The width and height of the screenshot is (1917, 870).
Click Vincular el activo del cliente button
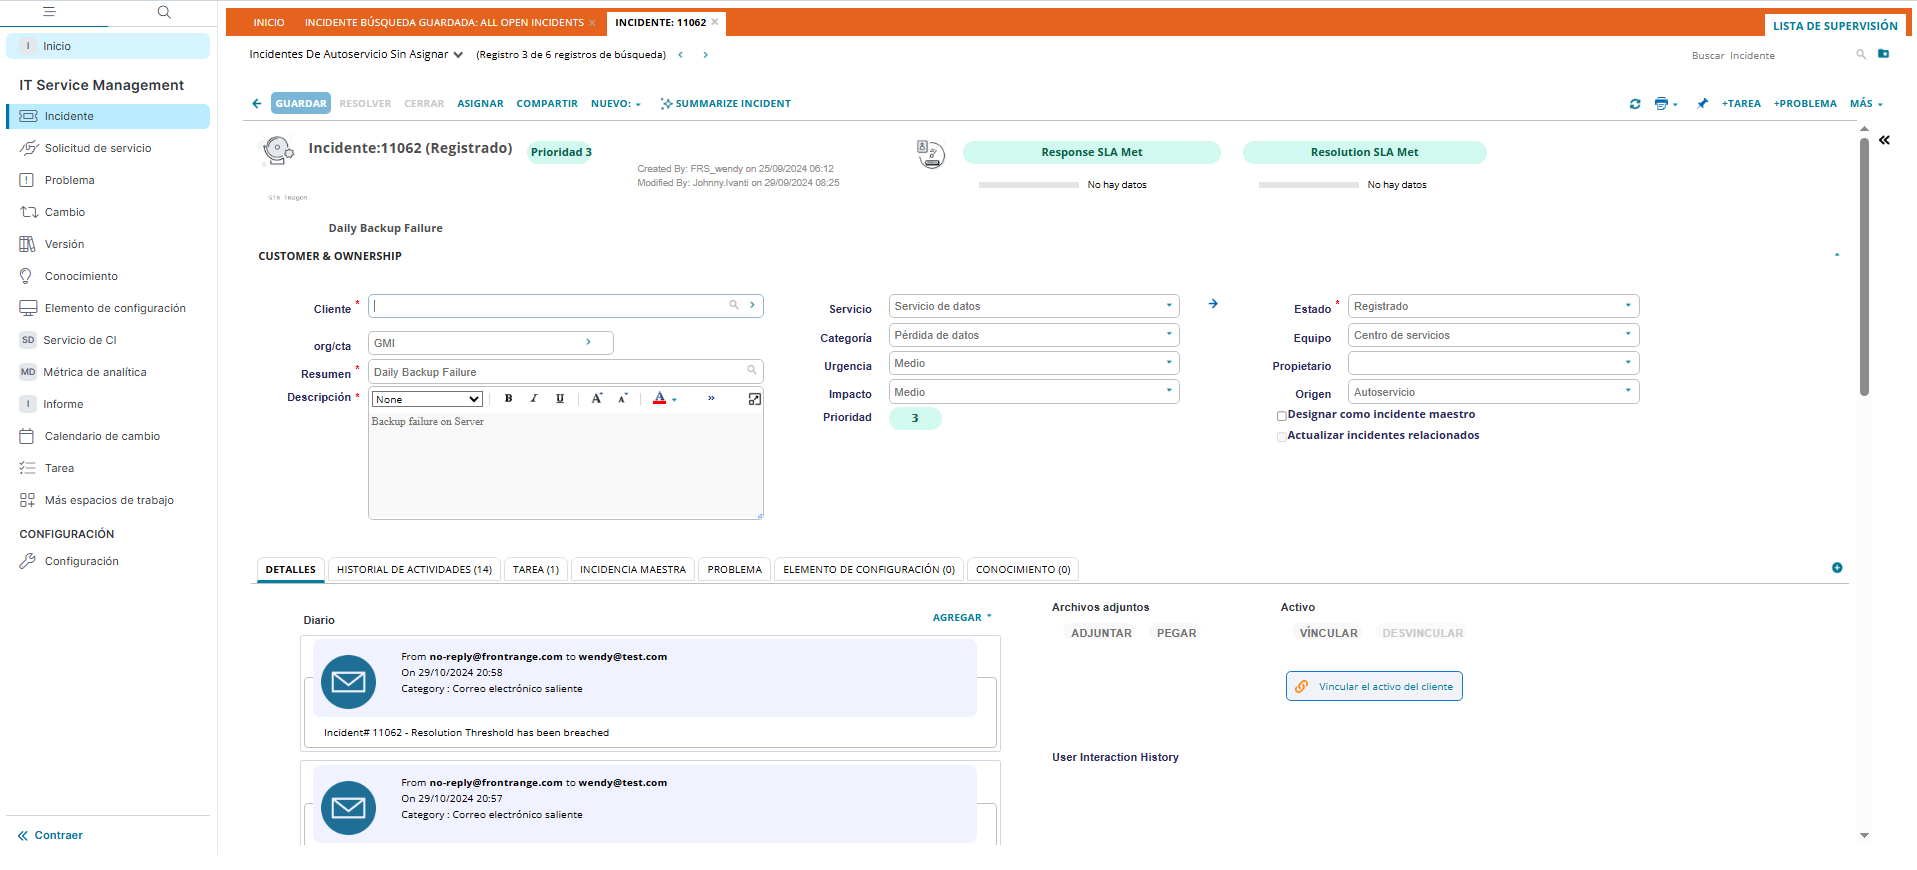click(x=1373, y=687)
